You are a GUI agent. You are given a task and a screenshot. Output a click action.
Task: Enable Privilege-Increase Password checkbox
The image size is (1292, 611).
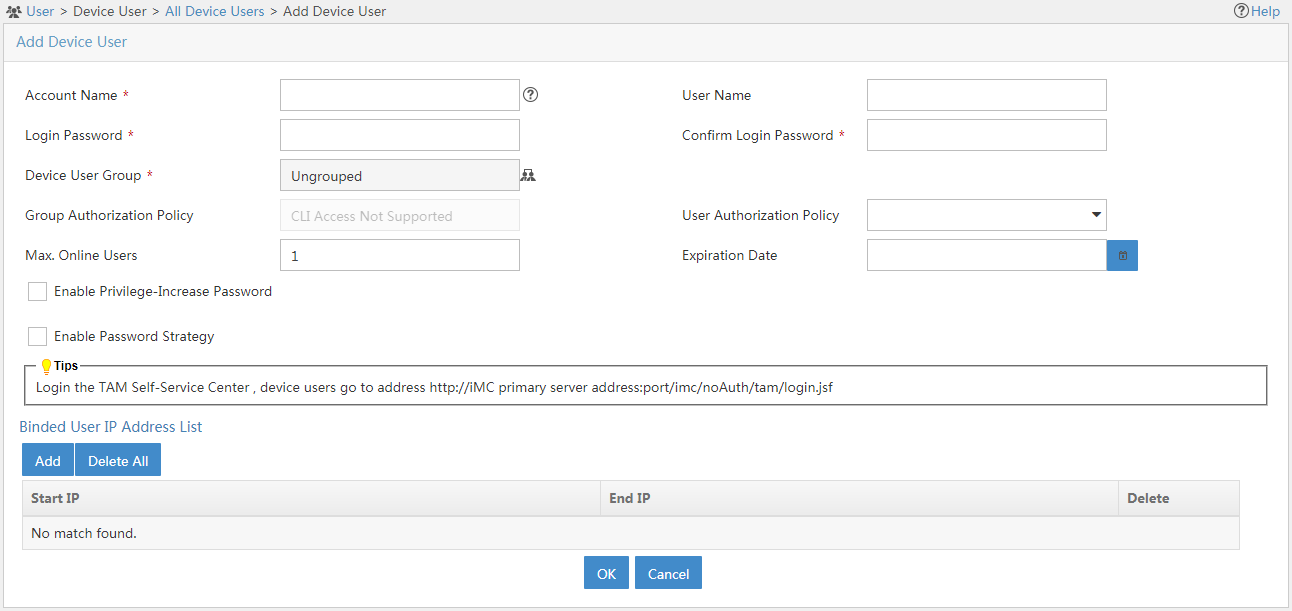[x=38, y=291]
